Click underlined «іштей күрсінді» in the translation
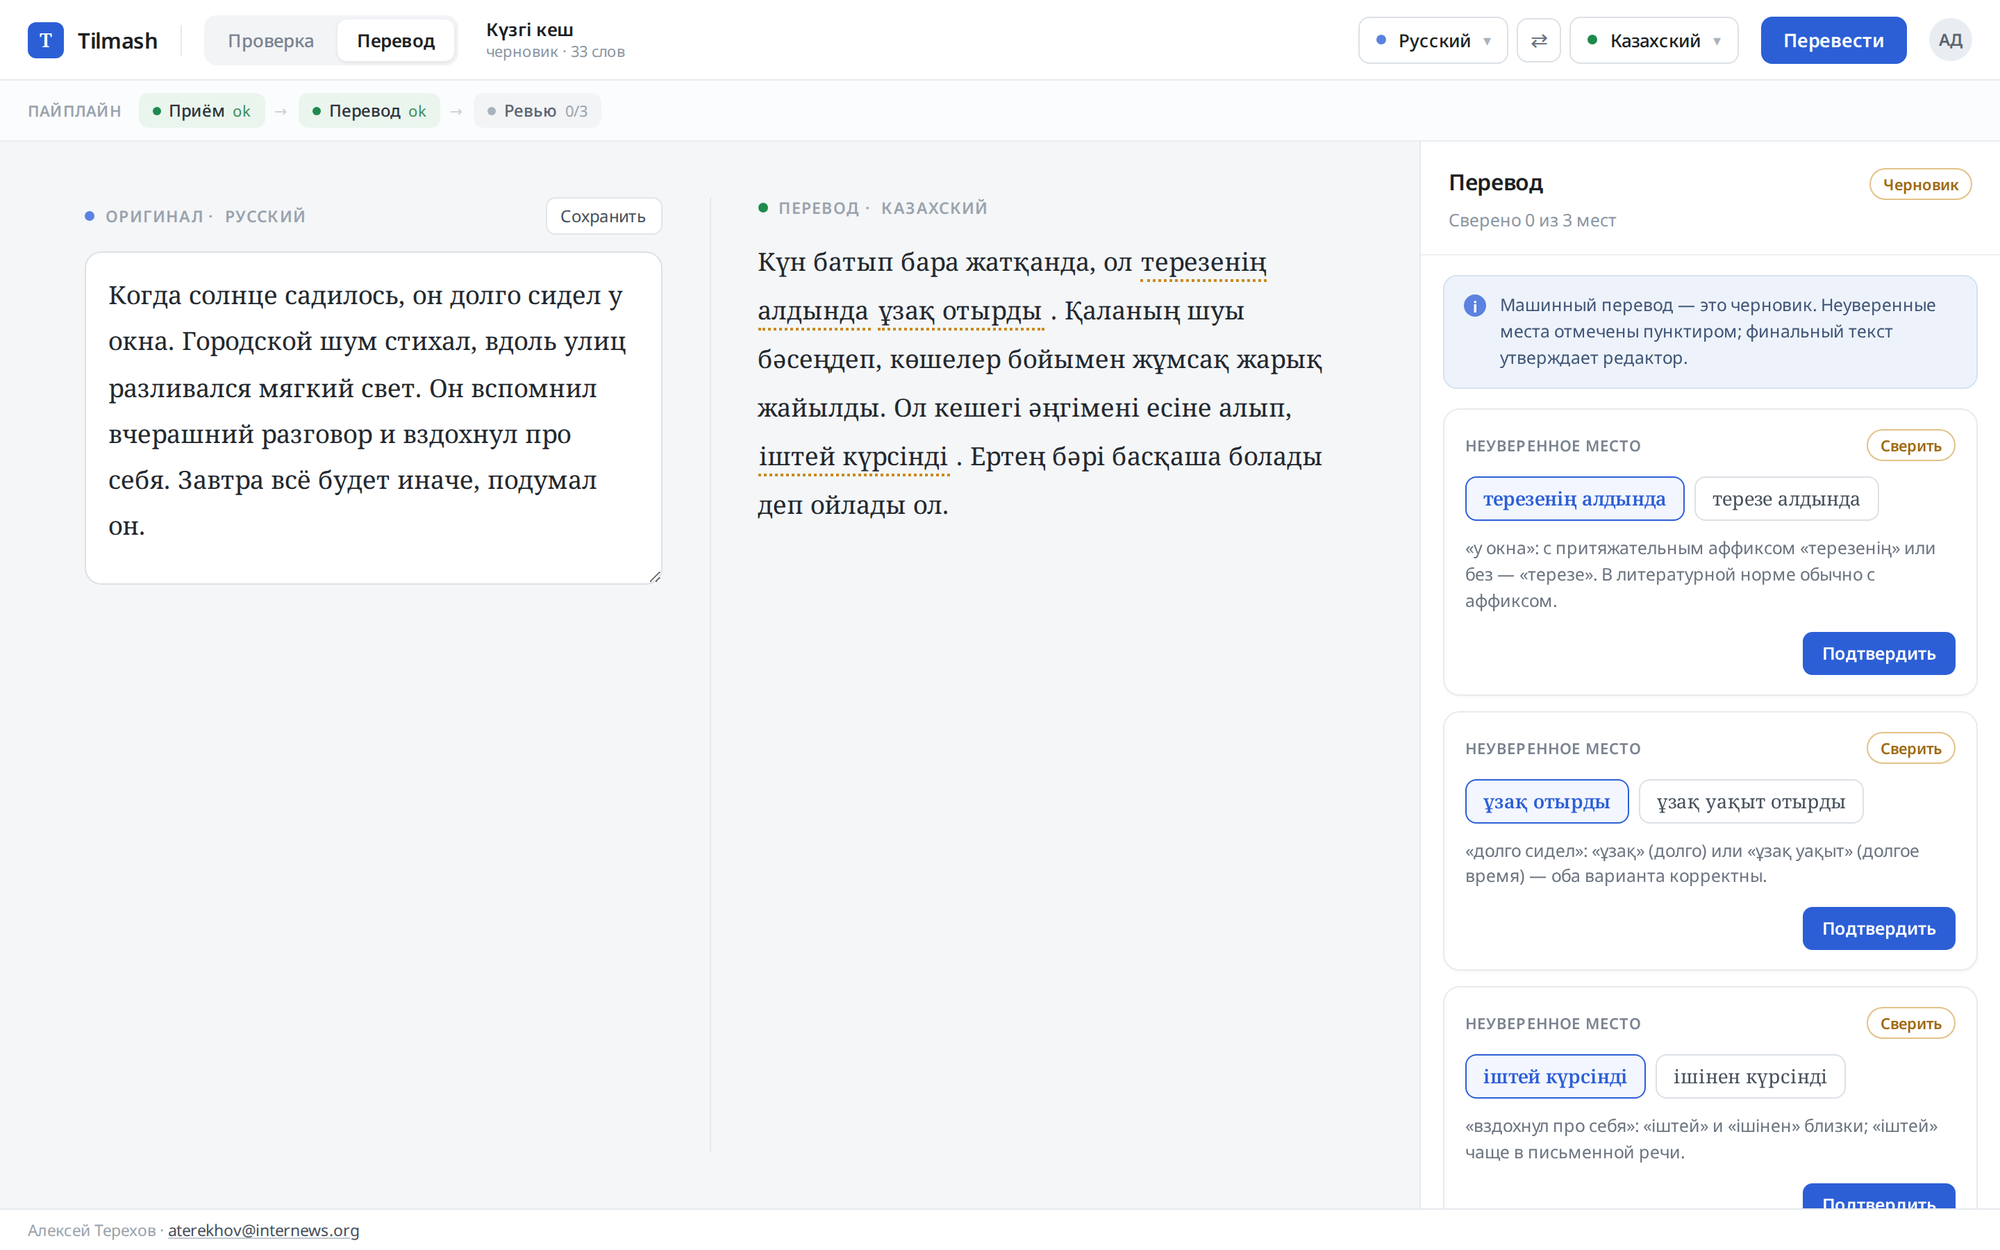The width and height of the screenshot is (2000, 1250). [853, 458]
